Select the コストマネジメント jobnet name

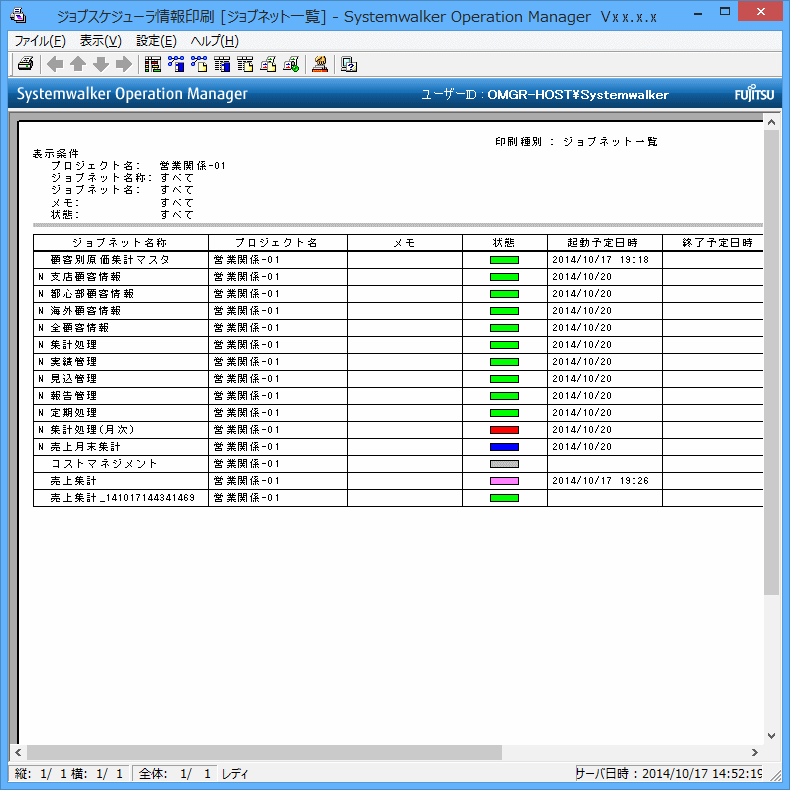[x=104, y=464]
